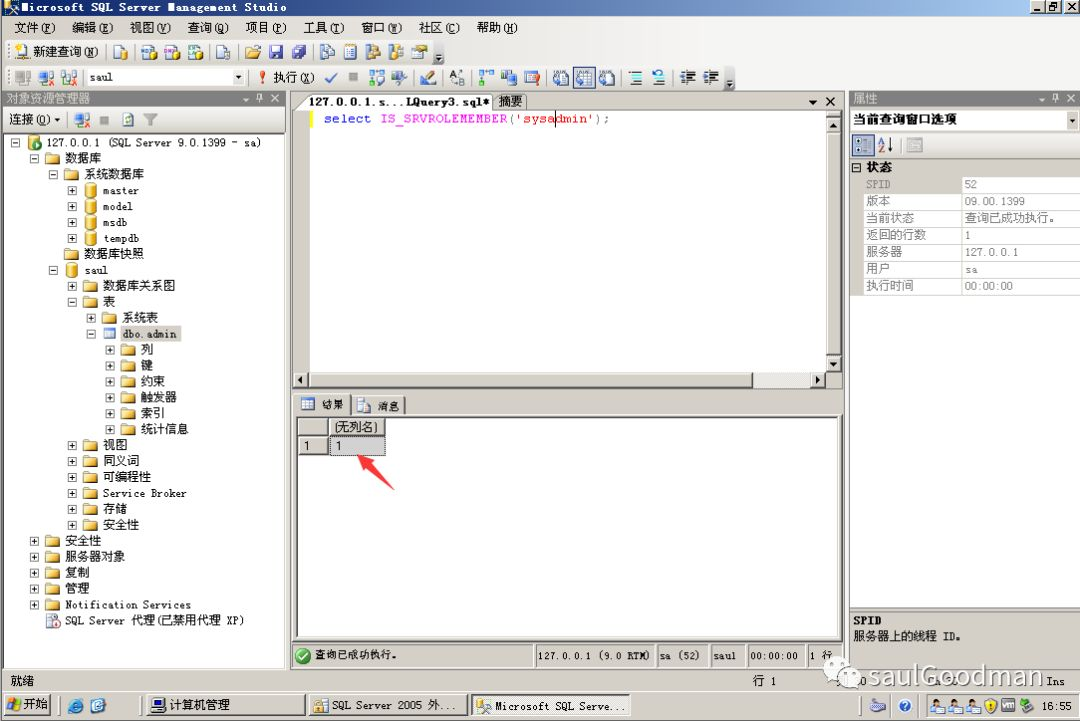Open a Database Engine Query from toolbar
The width and height of the screenshot is (1080, 721).
click(x=121, y=52)
